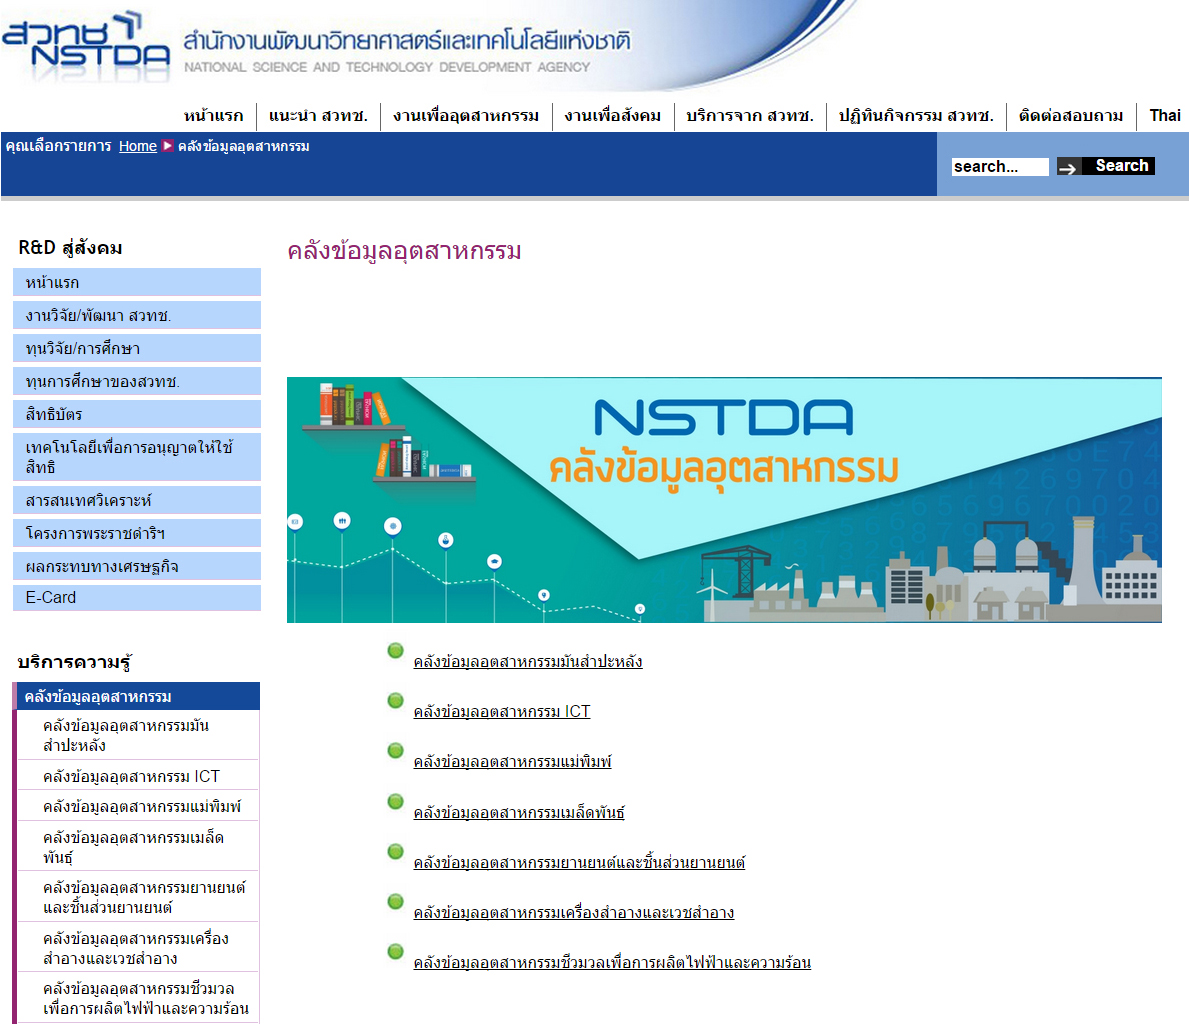Click the green bullet beside คลังข้อมูลอุตสาหกรรมมันสำปะหลัง
1189x1032 pixels.
[395, 651]
